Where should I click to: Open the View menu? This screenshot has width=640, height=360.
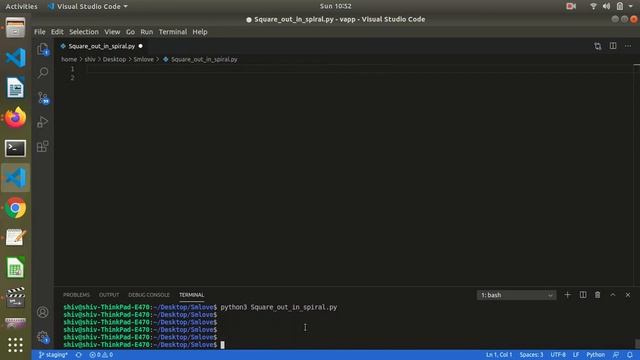[x=112, y=32]
